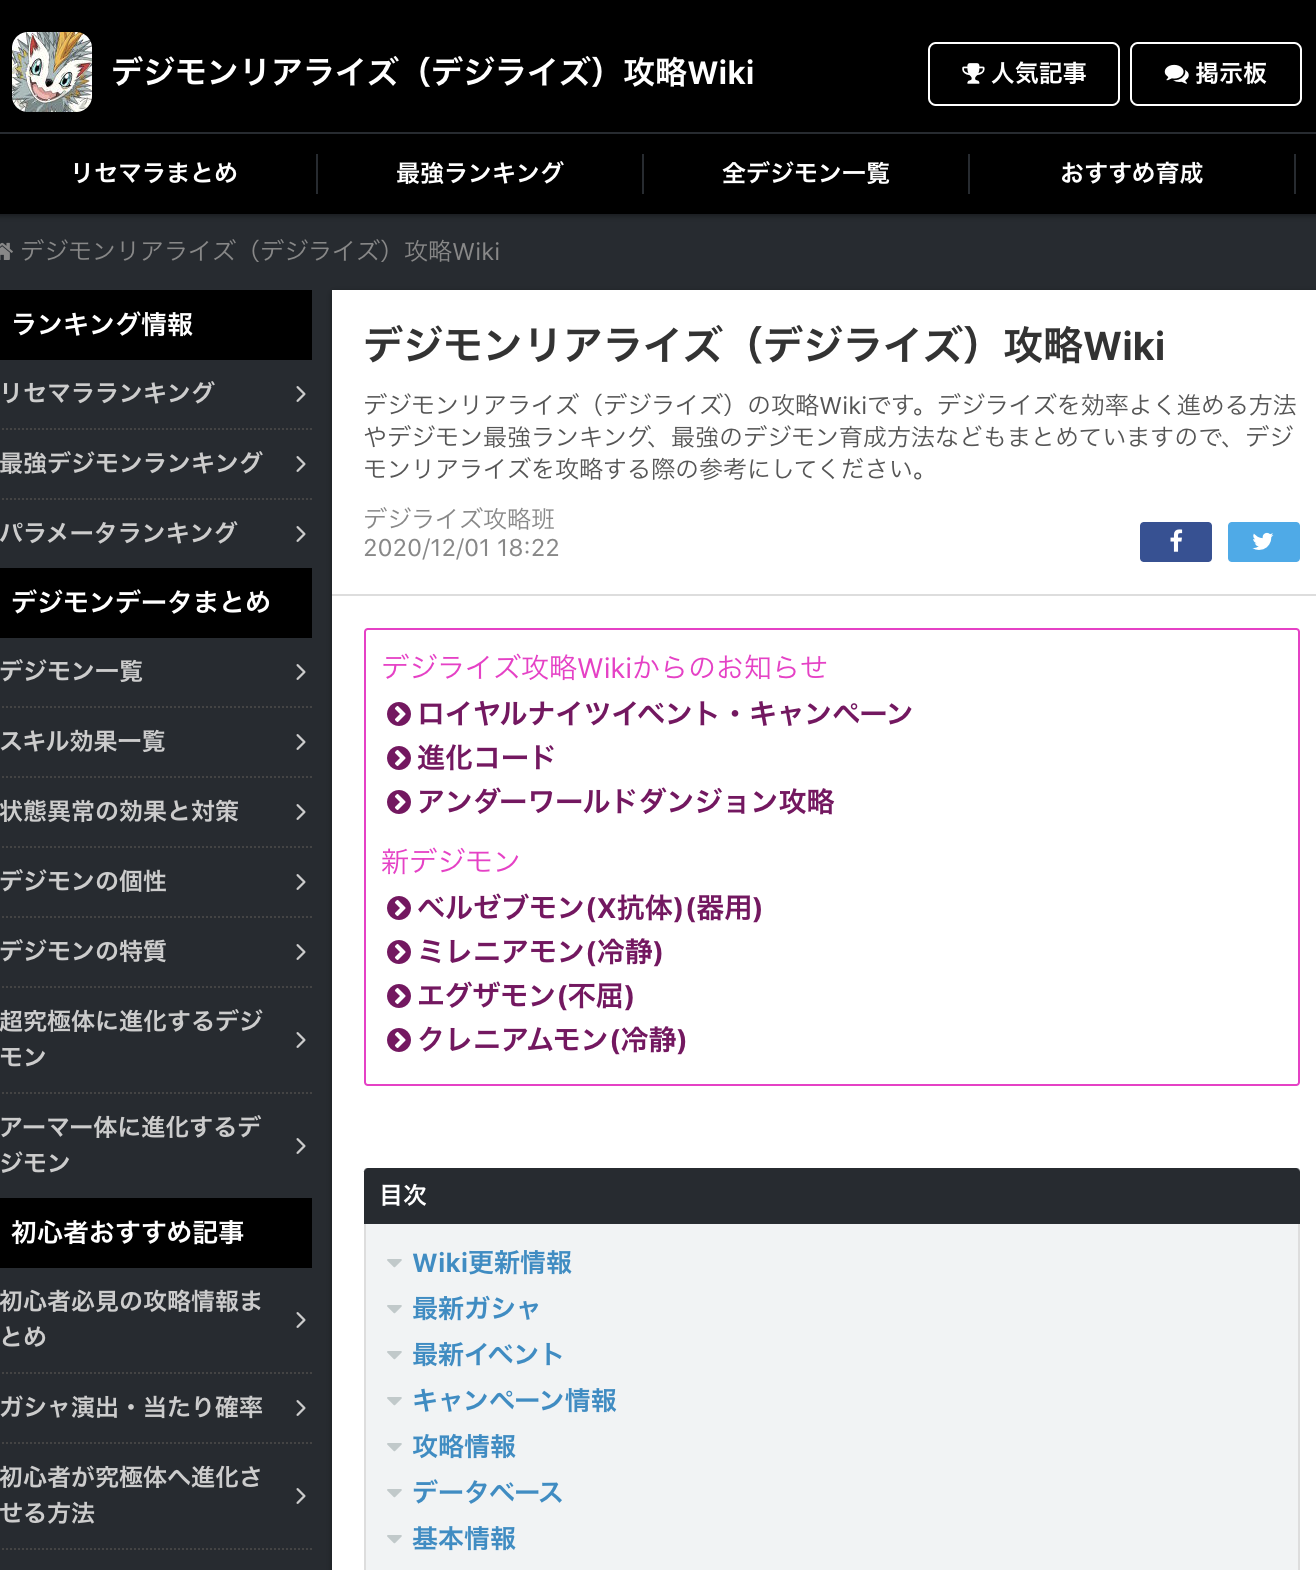The height and width of the screenshot is (1570, 1316).
Task: Open ベルゼブモン(X抗体)(器用) new Digimon link
Action: coord(590,908)
